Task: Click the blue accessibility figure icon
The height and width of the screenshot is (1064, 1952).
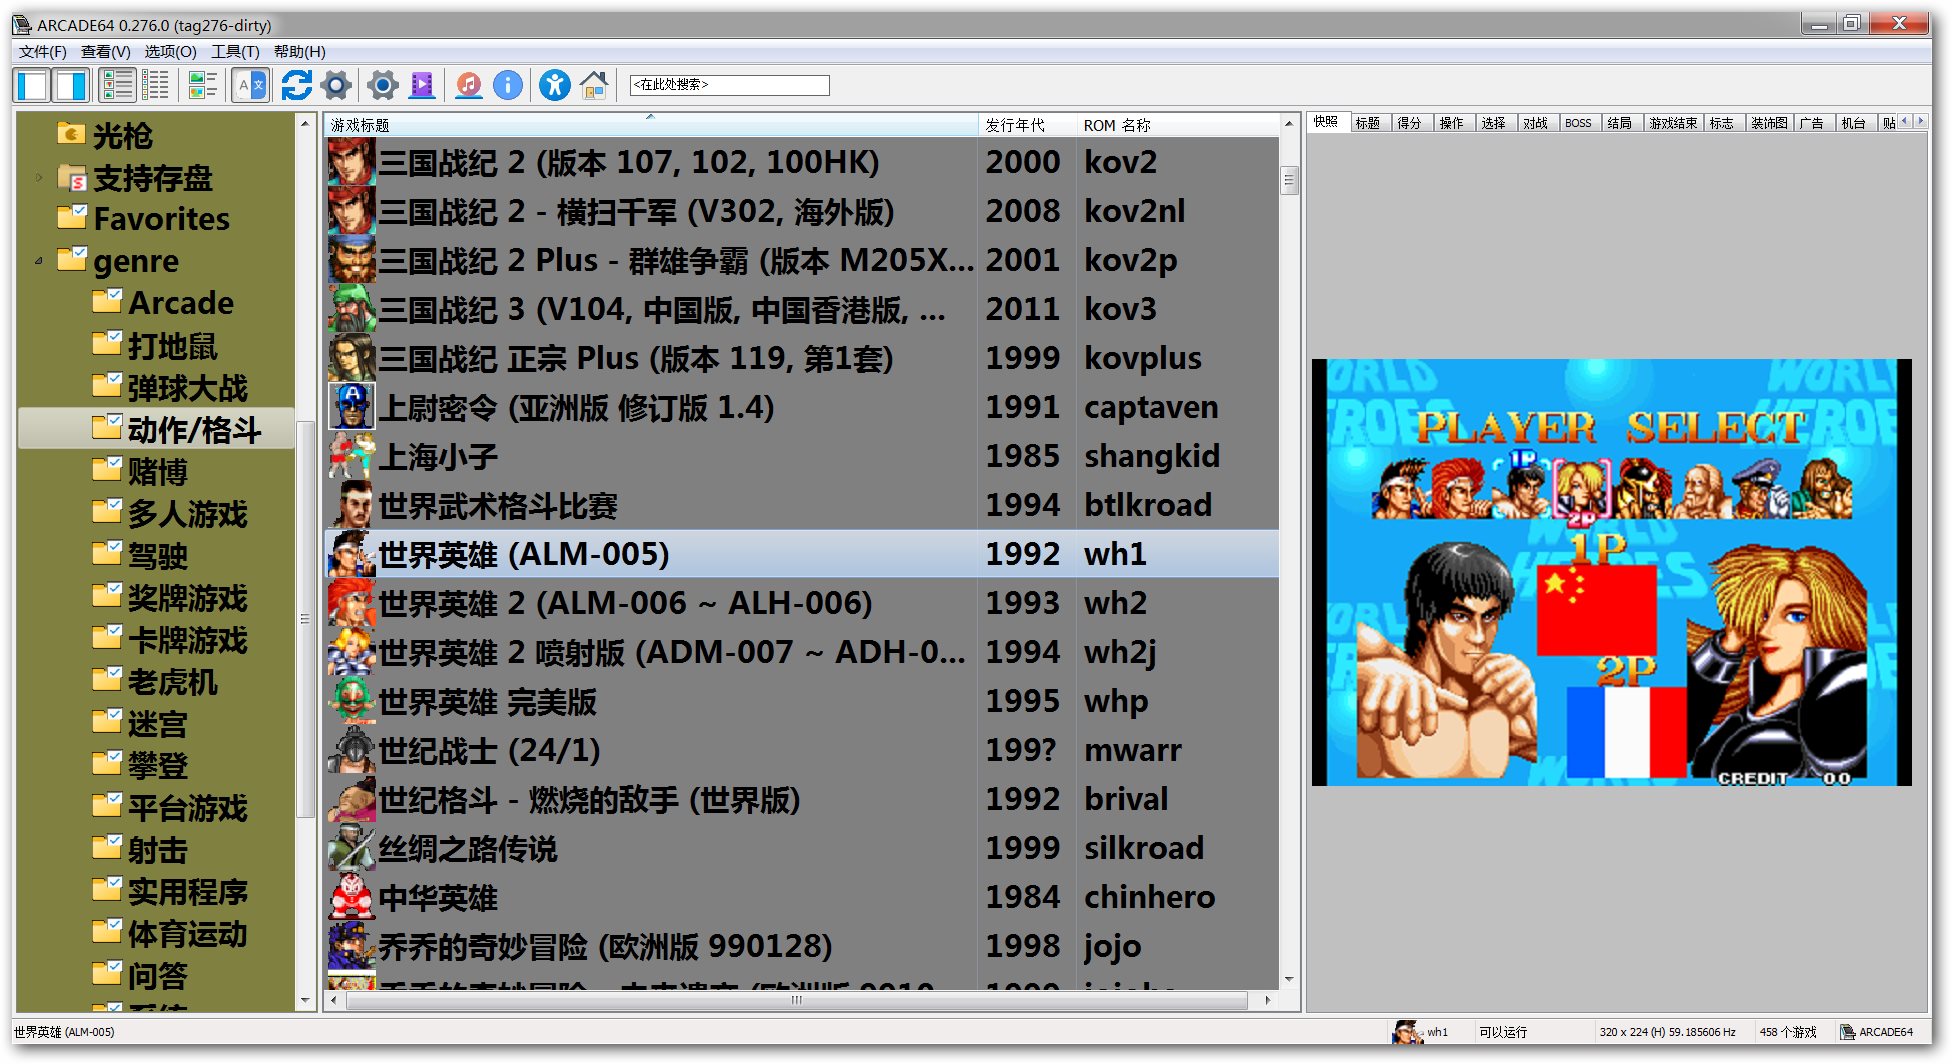Action: [x=554, y=85]
